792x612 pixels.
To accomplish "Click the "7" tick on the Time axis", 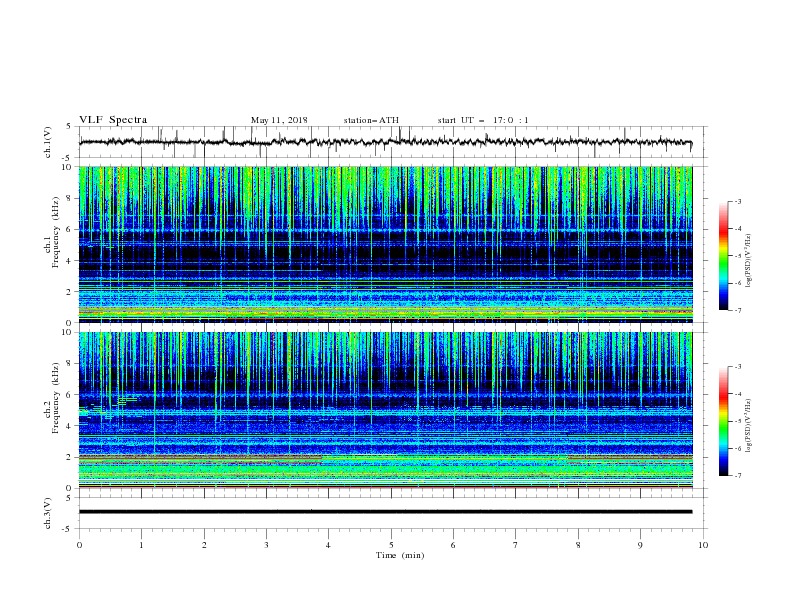I will point(516,545).
